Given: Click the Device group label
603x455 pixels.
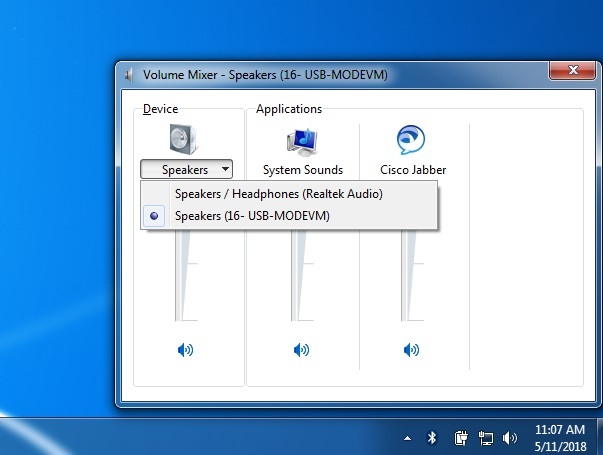Looking at the screenshot, I should click(160, 109).
